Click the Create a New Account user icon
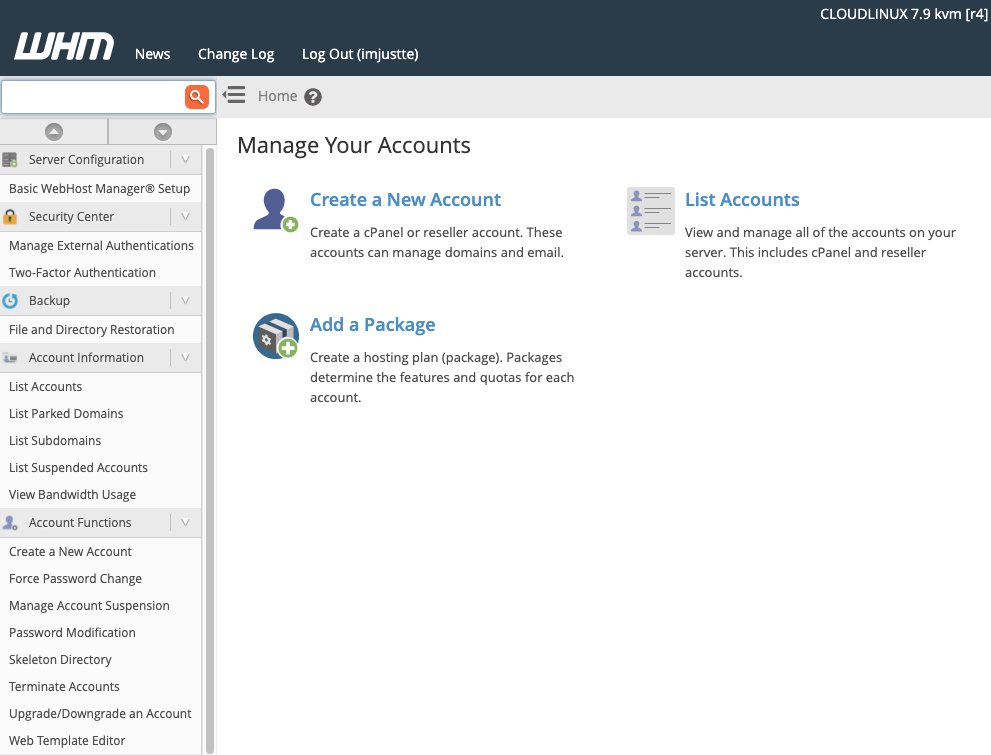Image resolution: width=991 pixels, height=755 pixels. tap(275, 210)
